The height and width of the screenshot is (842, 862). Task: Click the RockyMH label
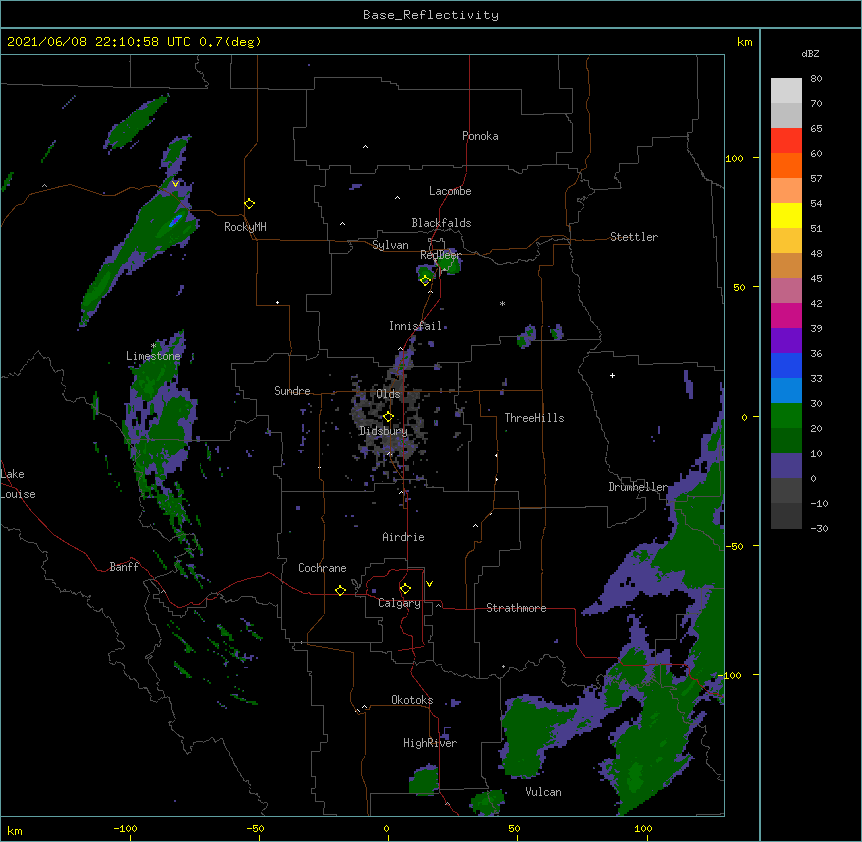coord(245,227)
